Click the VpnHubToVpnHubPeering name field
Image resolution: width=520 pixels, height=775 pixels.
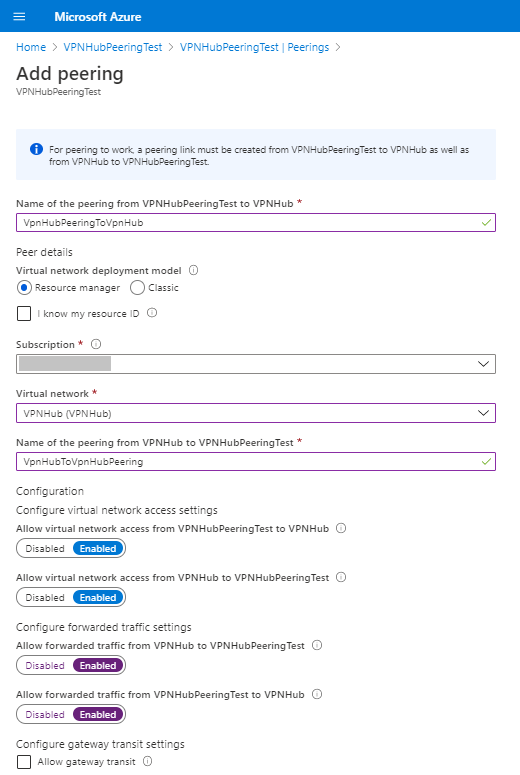(256, 462)
